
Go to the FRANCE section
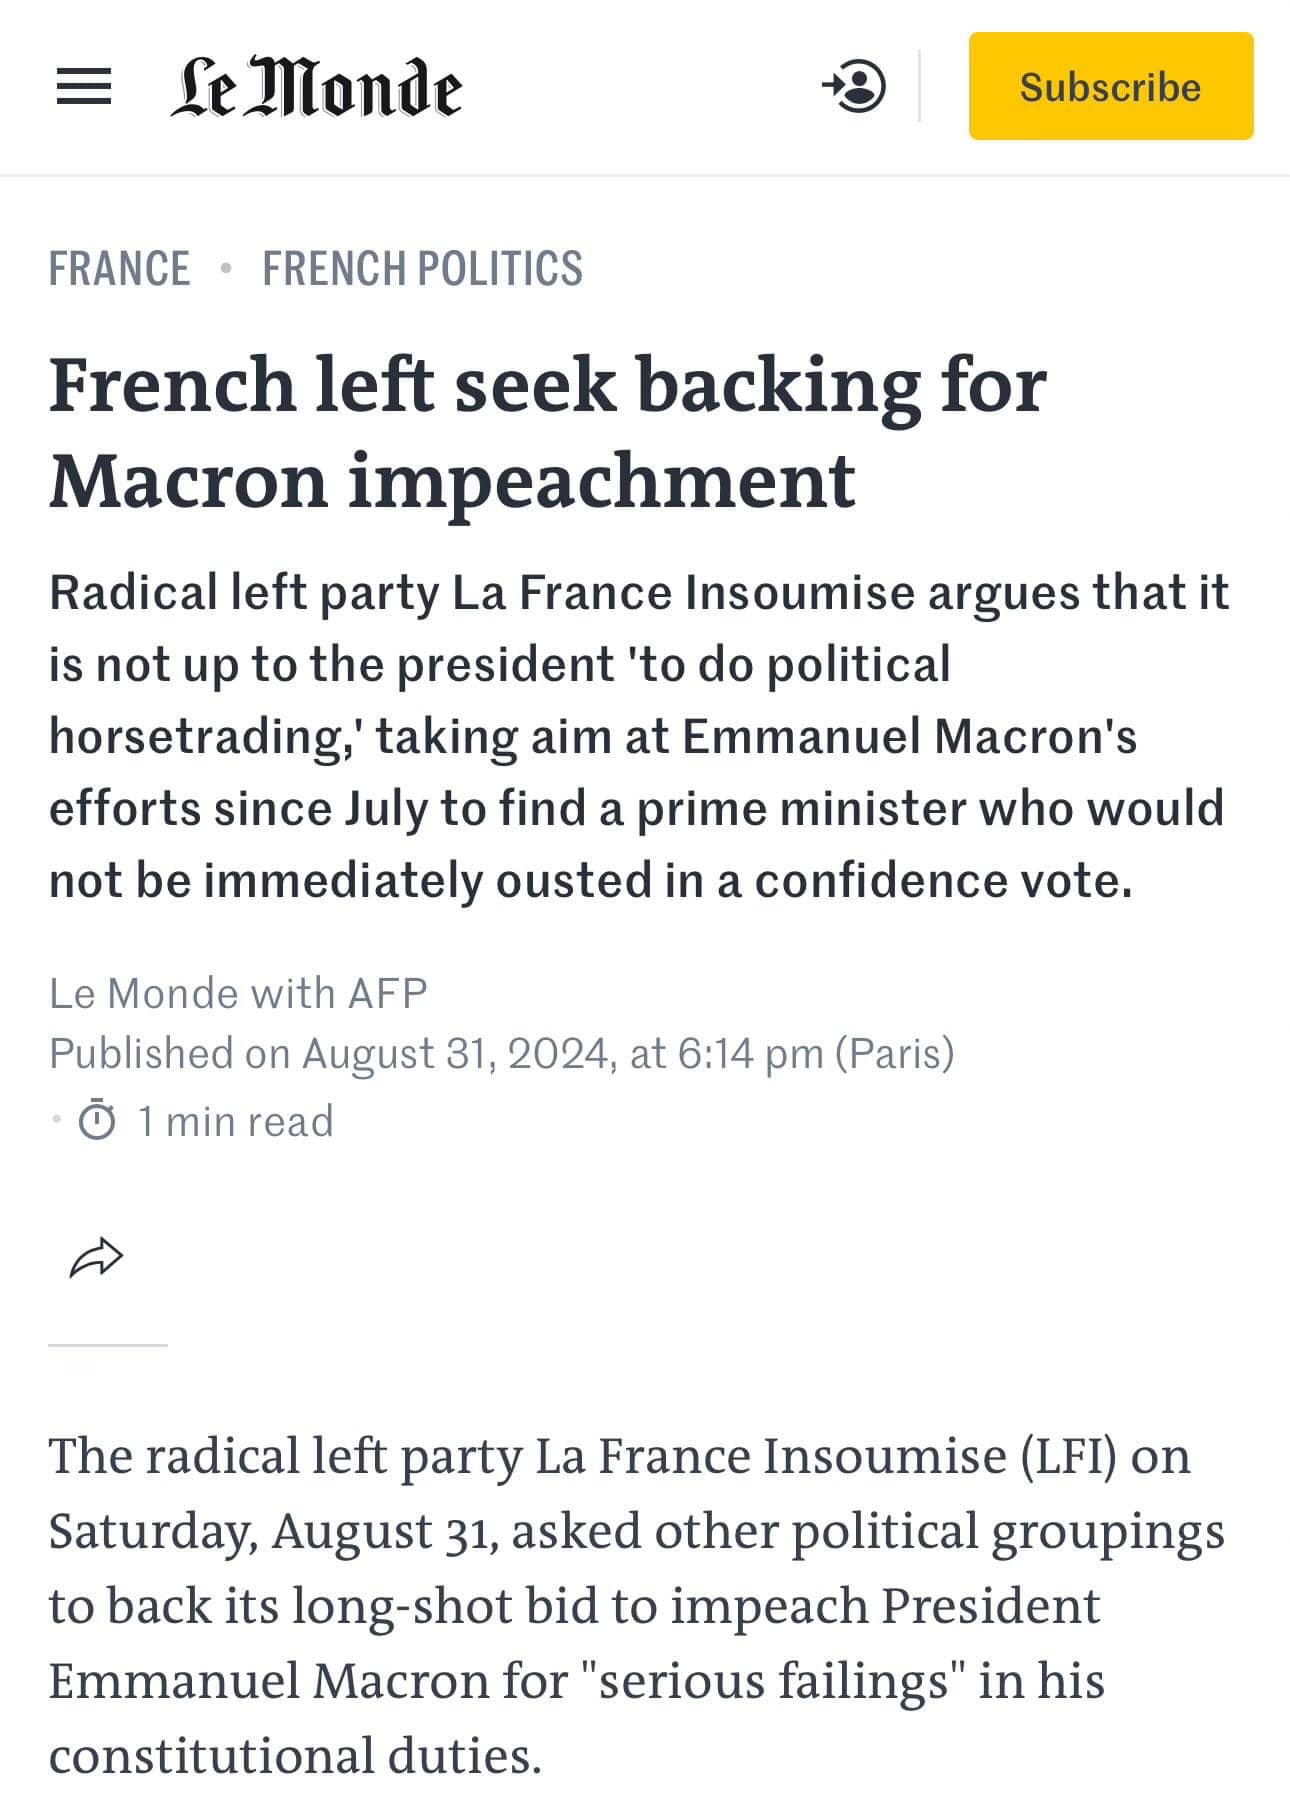pos(119,269)
